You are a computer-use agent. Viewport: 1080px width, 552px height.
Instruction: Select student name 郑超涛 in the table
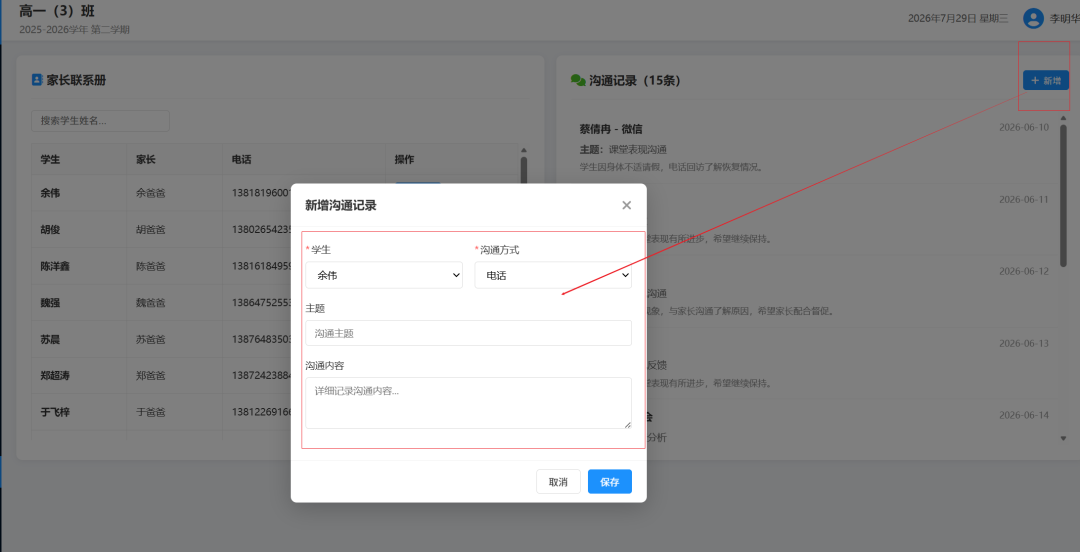(x=55, y=376)
